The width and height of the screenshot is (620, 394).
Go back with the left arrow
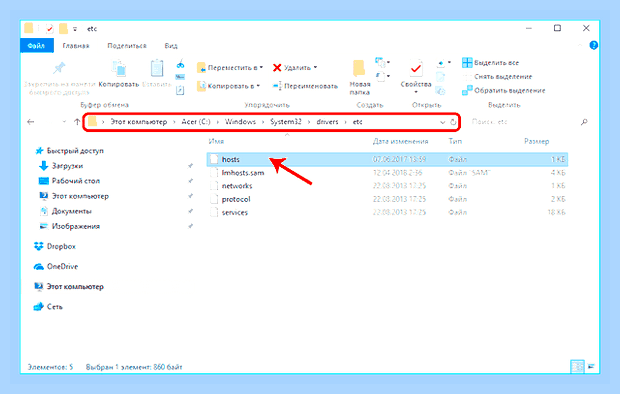tap(30, 122)
